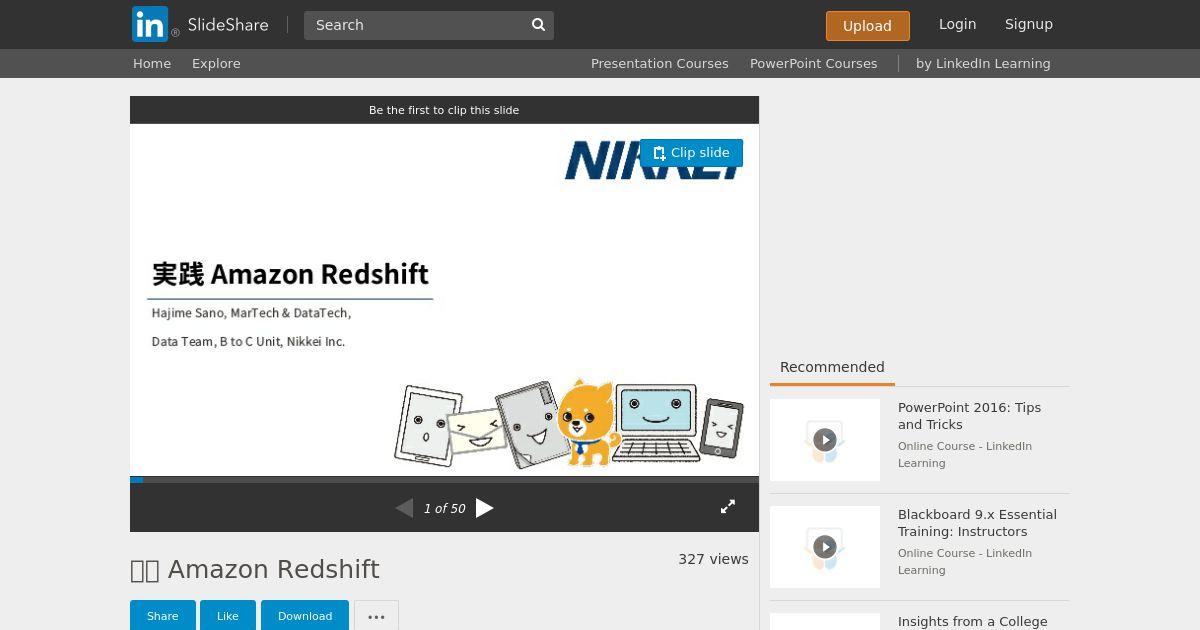
Task: Click the Like button
Action: click(228, 616)
